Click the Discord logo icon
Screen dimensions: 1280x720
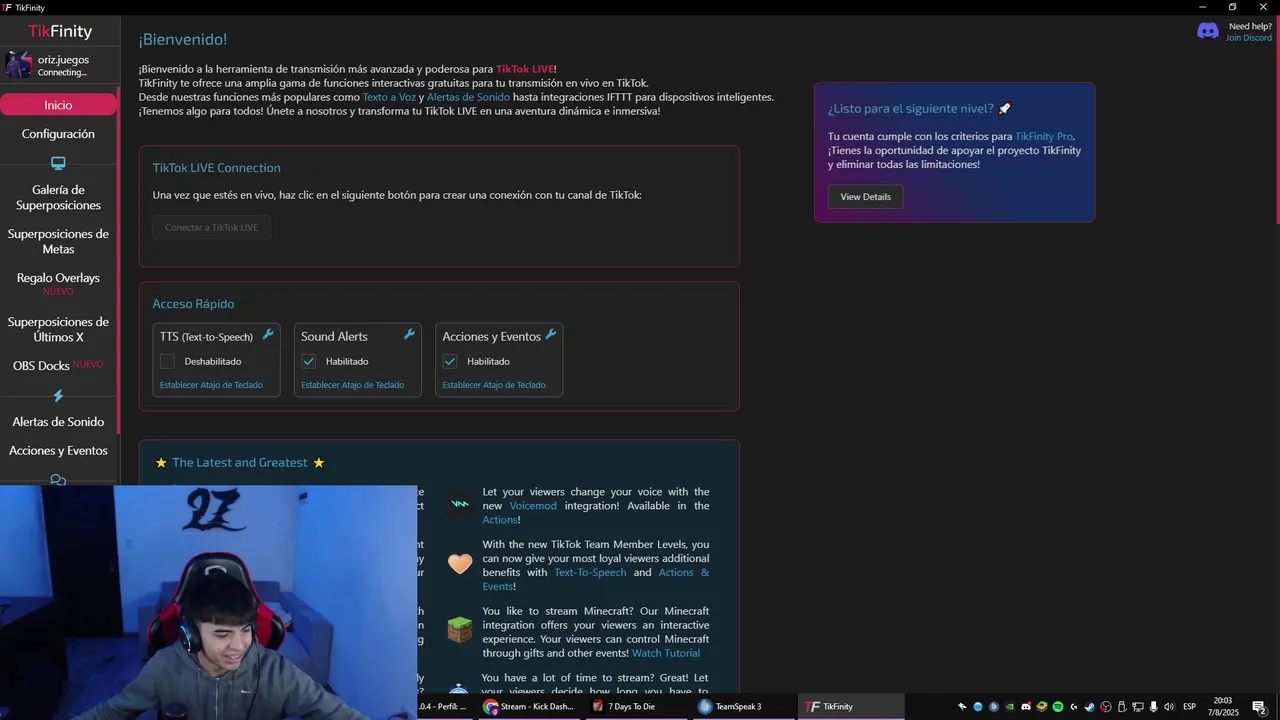[x=1208, y=31]
